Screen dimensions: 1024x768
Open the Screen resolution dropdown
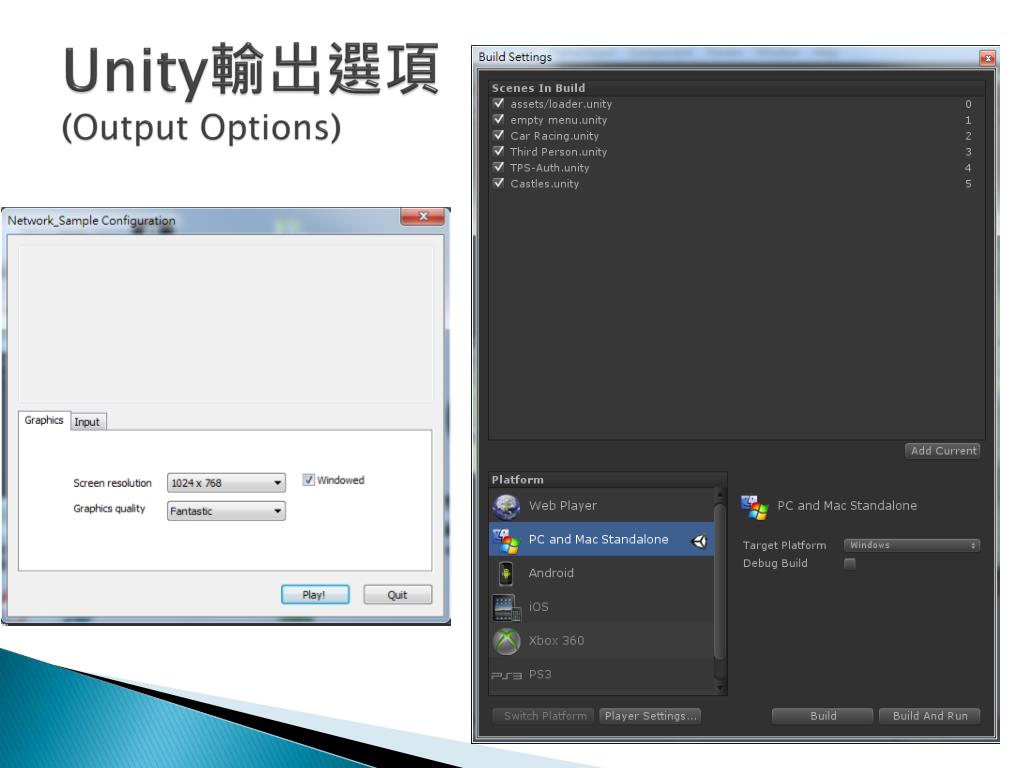(x=226, y=483)
